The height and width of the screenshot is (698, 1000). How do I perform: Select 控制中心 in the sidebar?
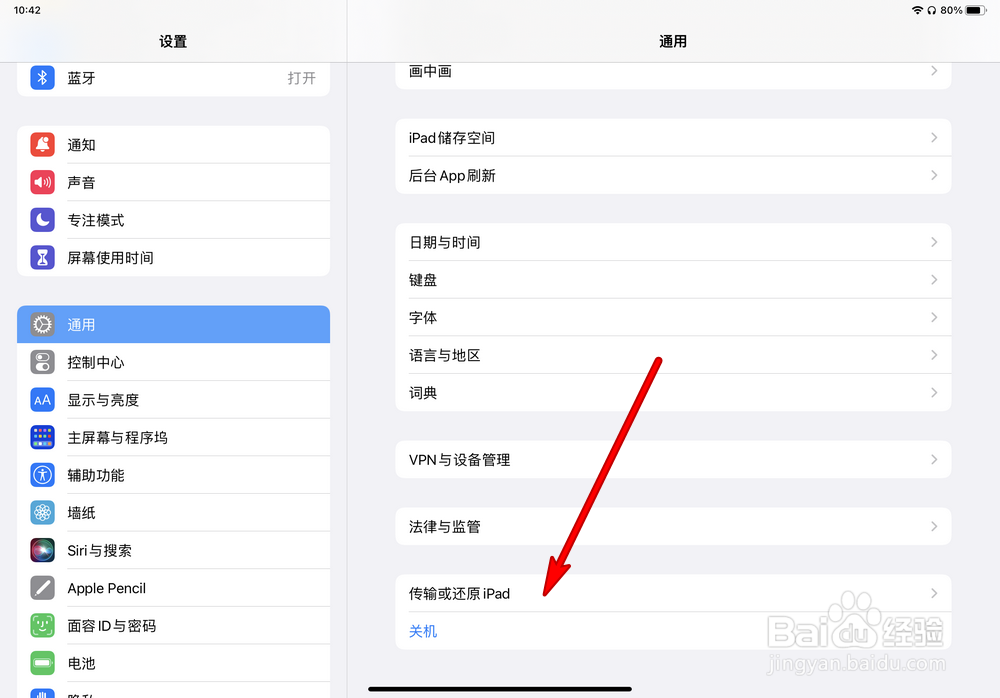(x=173, y=362)
